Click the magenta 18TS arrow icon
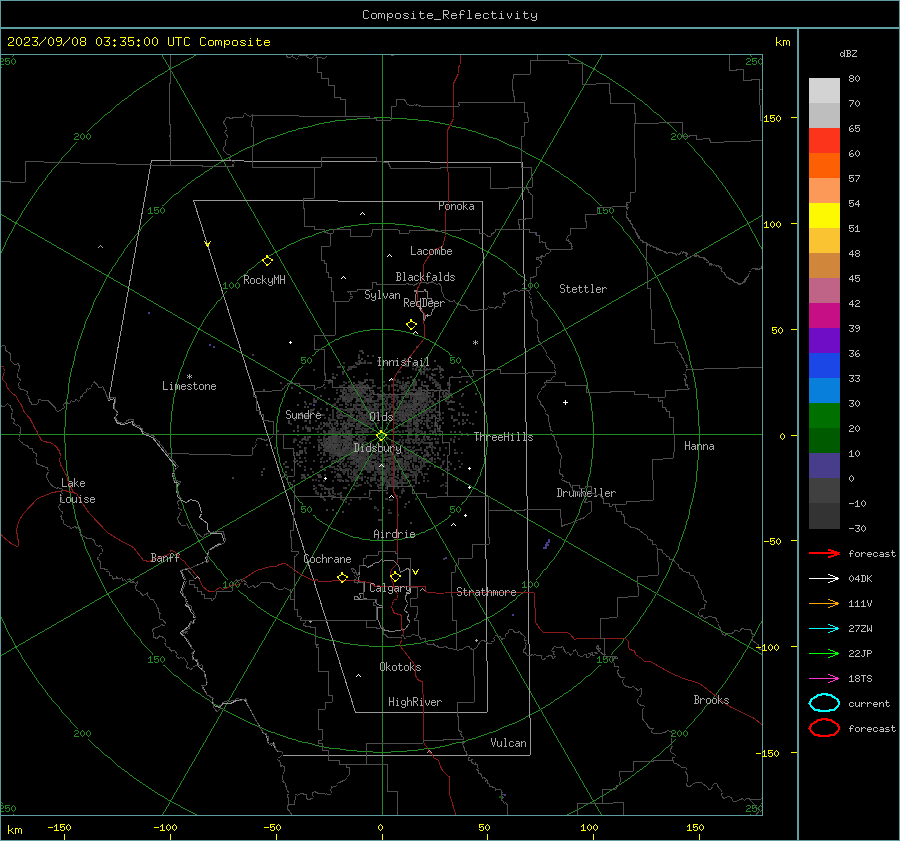 [824, 679]
